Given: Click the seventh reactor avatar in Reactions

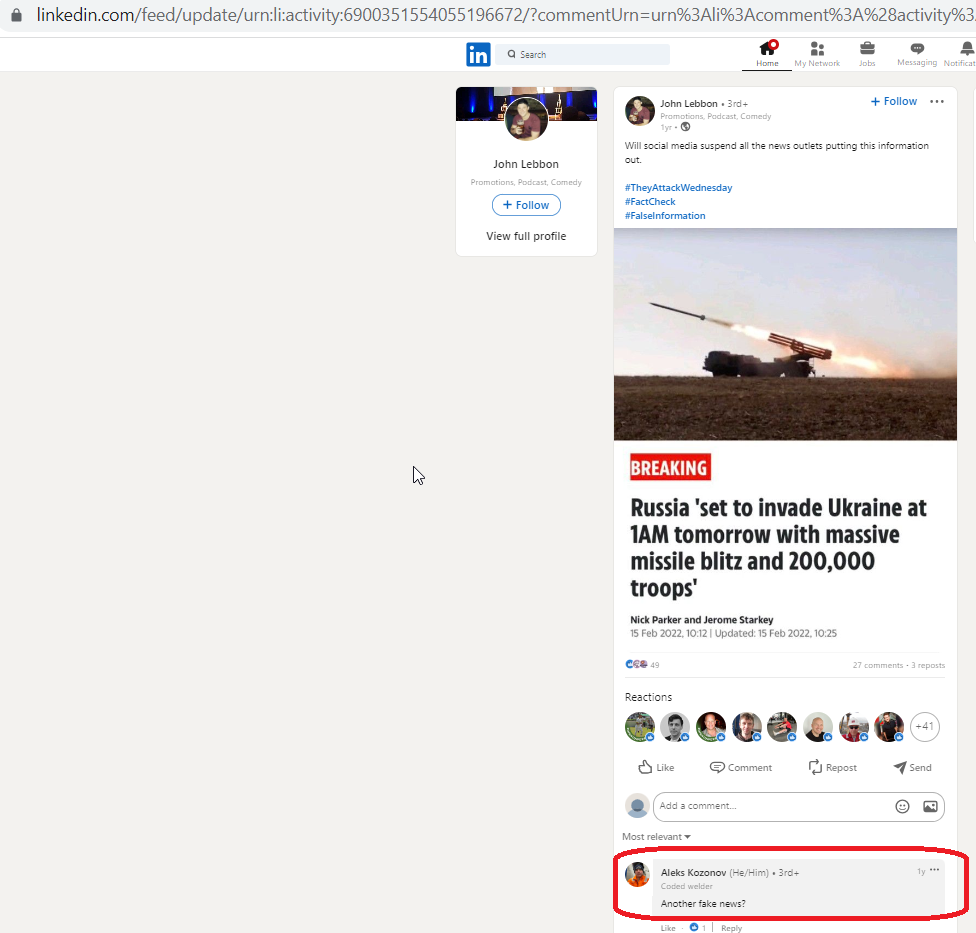Looking at the screenshot, I should [x=854, y=726].
